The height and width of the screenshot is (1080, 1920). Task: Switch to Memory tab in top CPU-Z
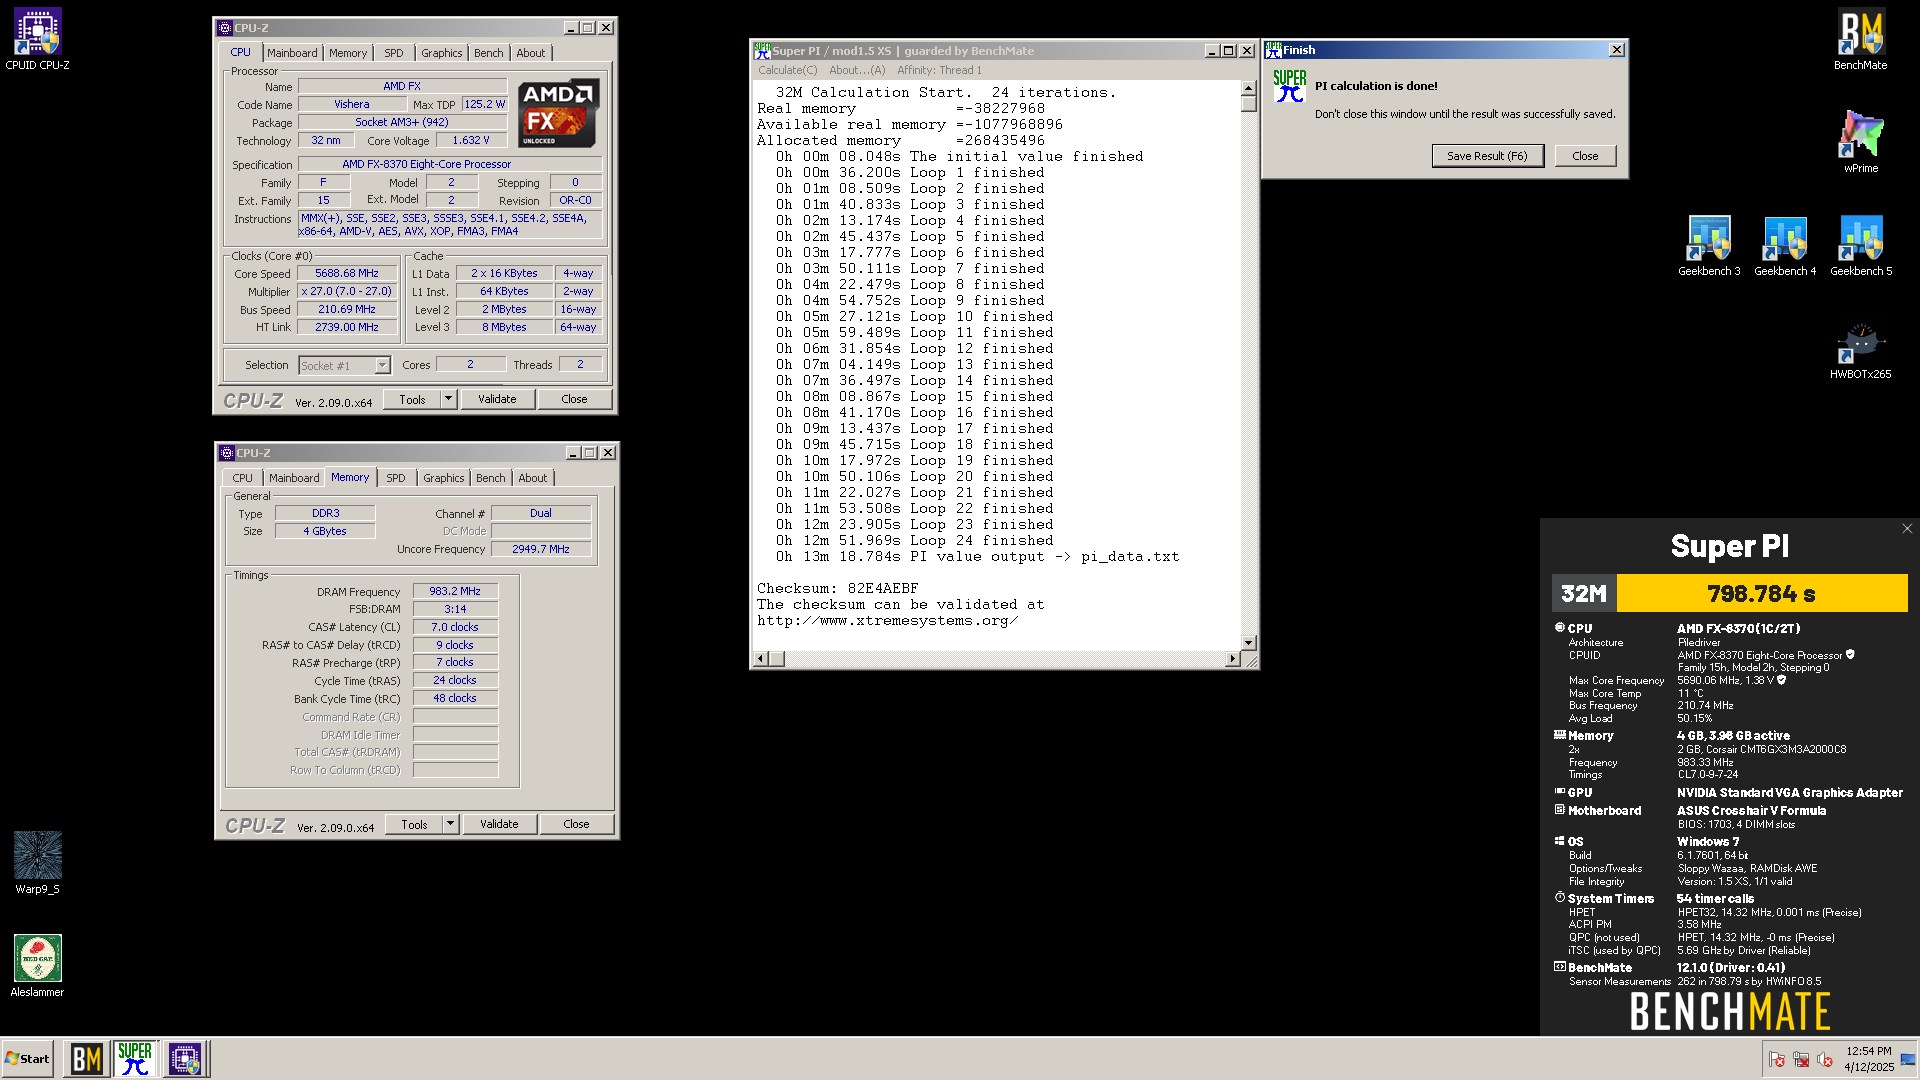[x=348, y=53]
